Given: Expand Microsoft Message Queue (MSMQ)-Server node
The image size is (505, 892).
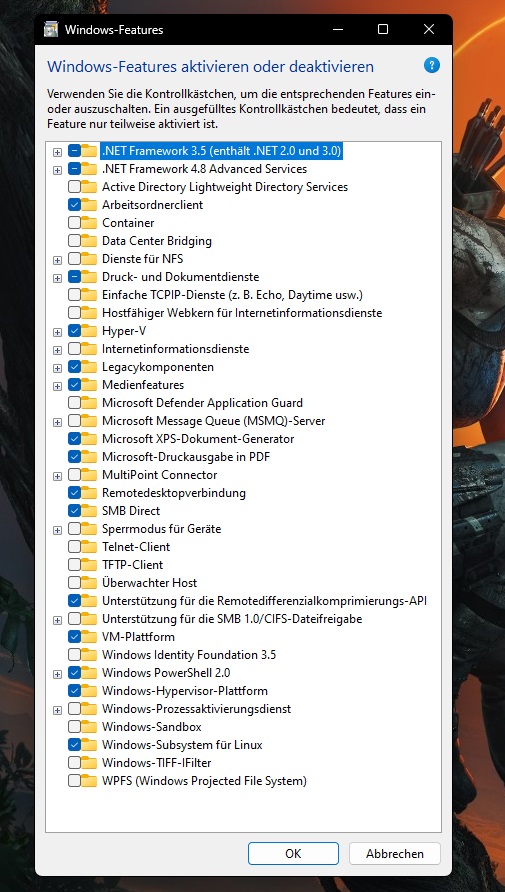Looking at the screenshot, I should [57, 422].
